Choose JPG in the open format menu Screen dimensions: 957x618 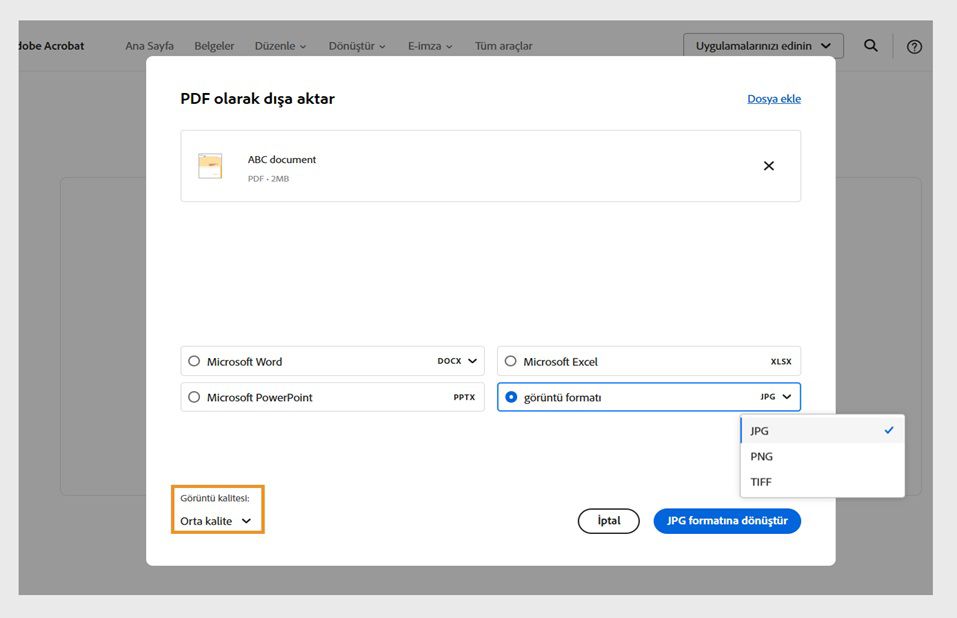(760, 430)
